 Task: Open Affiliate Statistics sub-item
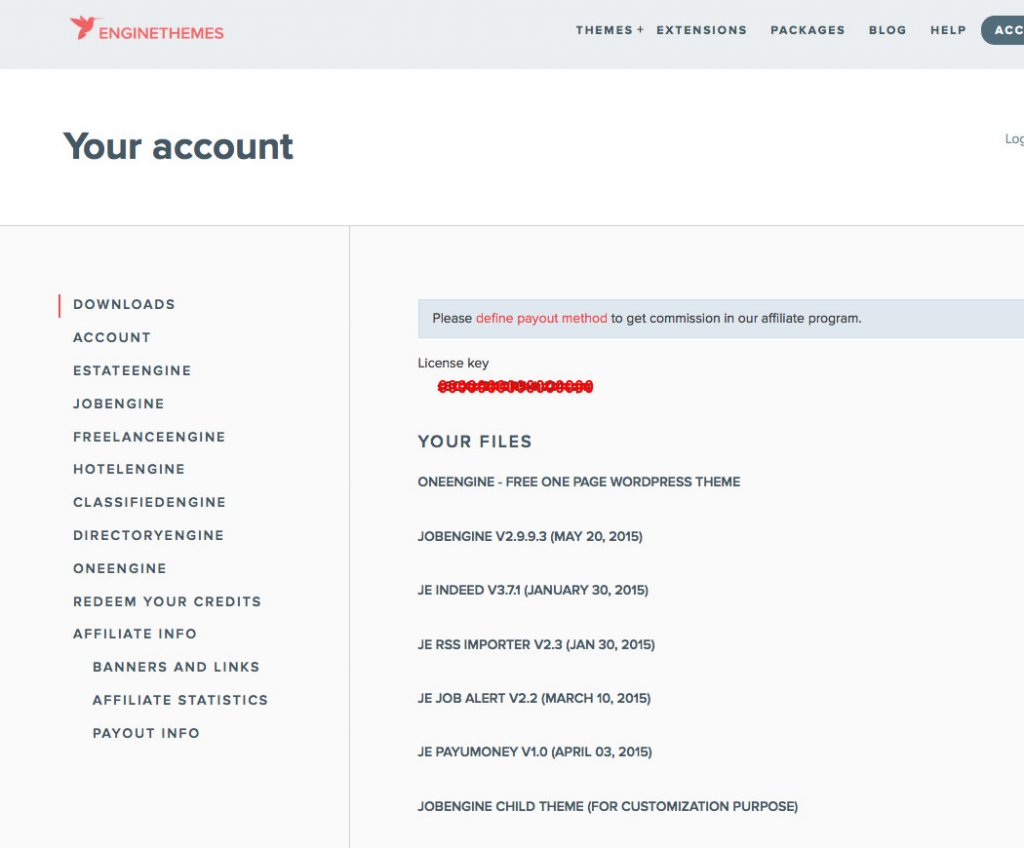click(180, 700)
